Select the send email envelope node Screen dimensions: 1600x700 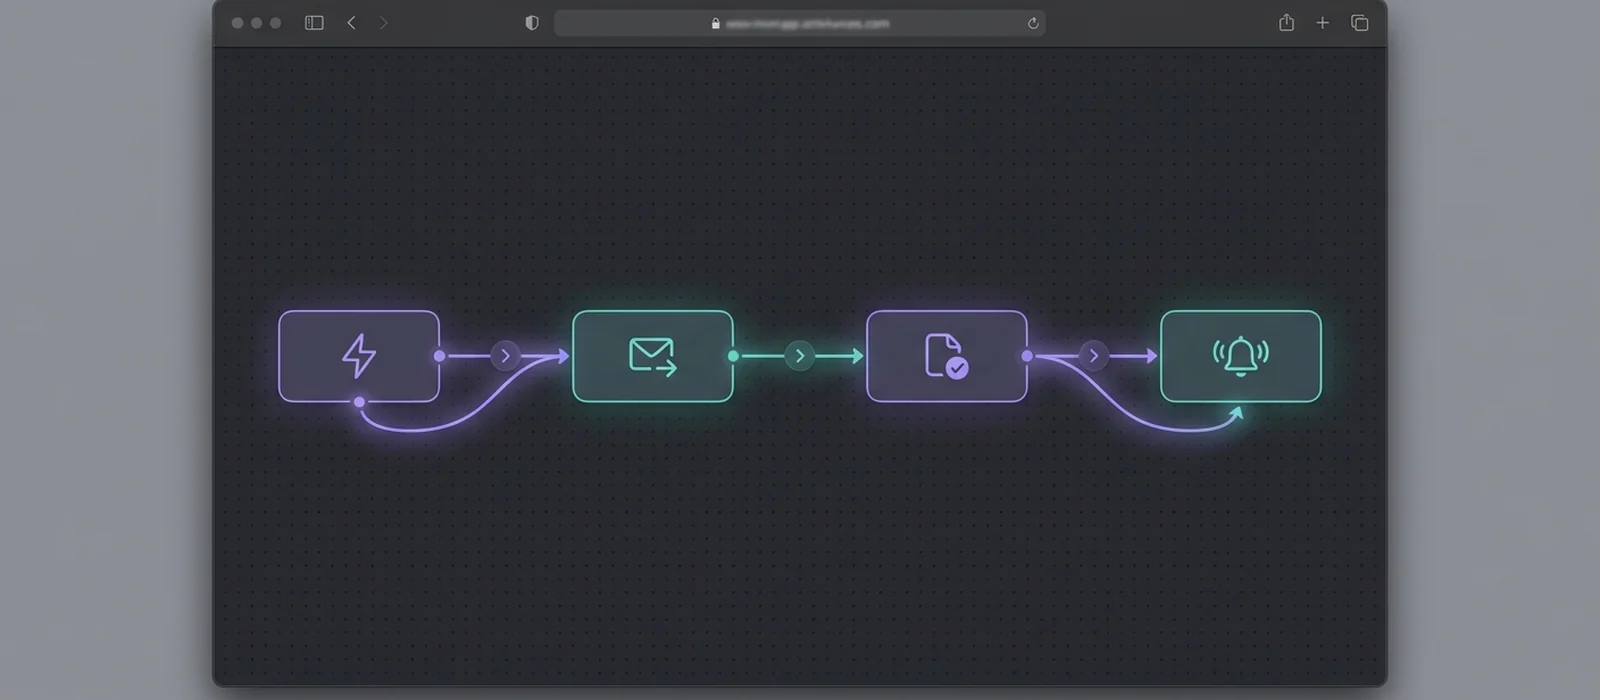653,356
